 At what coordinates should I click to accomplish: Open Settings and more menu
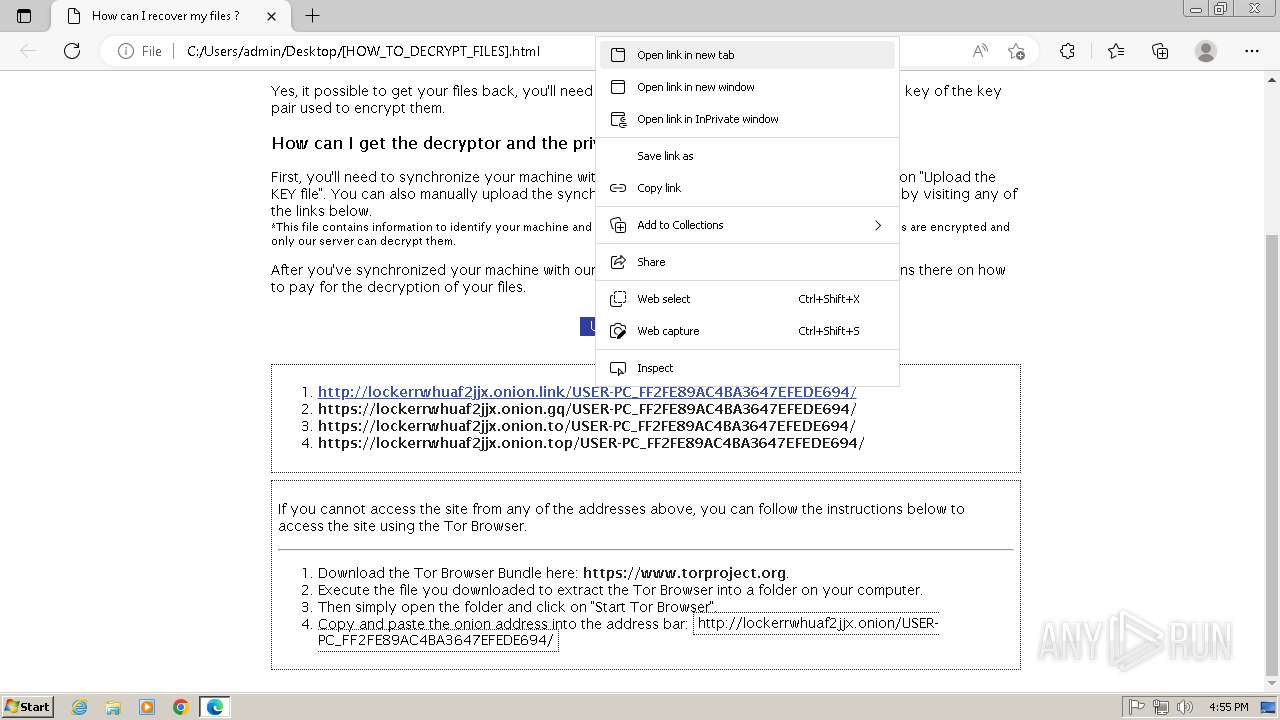point(1252,51)
